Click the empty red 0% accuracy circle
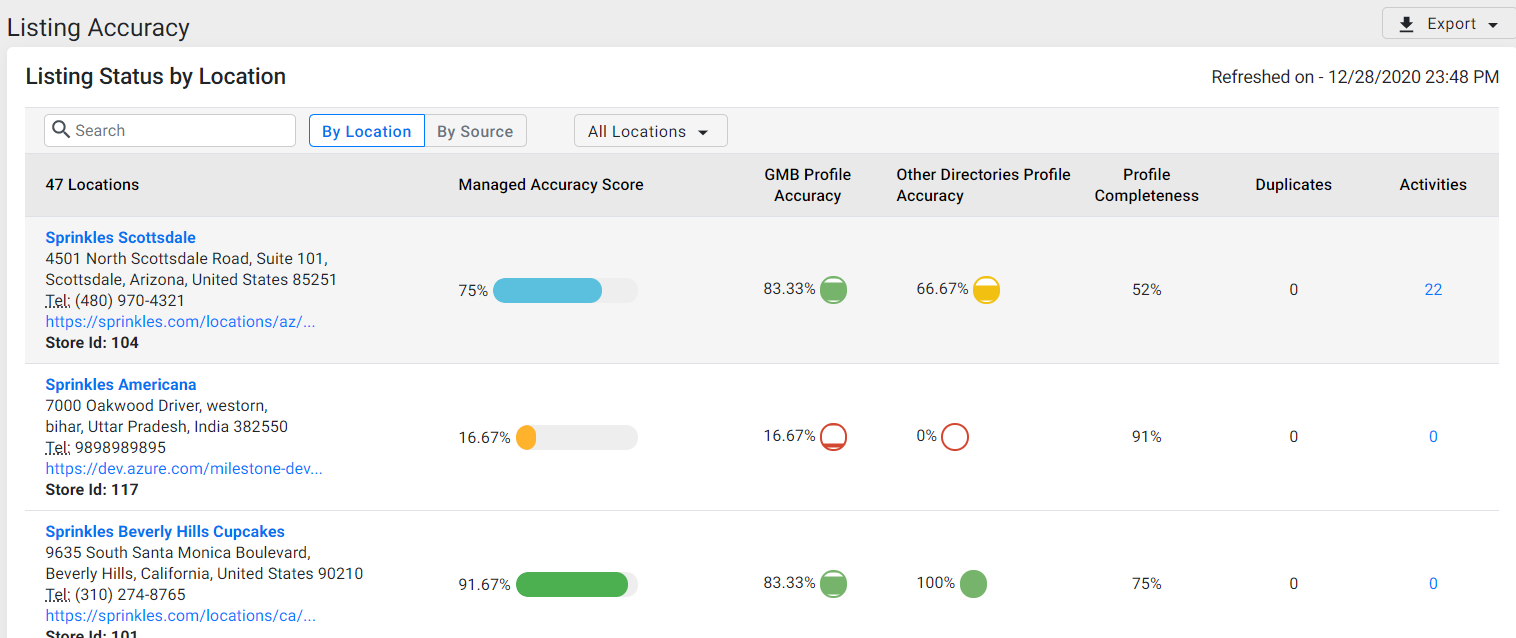This screenshot has width=1516, height=638. point(955,437)
